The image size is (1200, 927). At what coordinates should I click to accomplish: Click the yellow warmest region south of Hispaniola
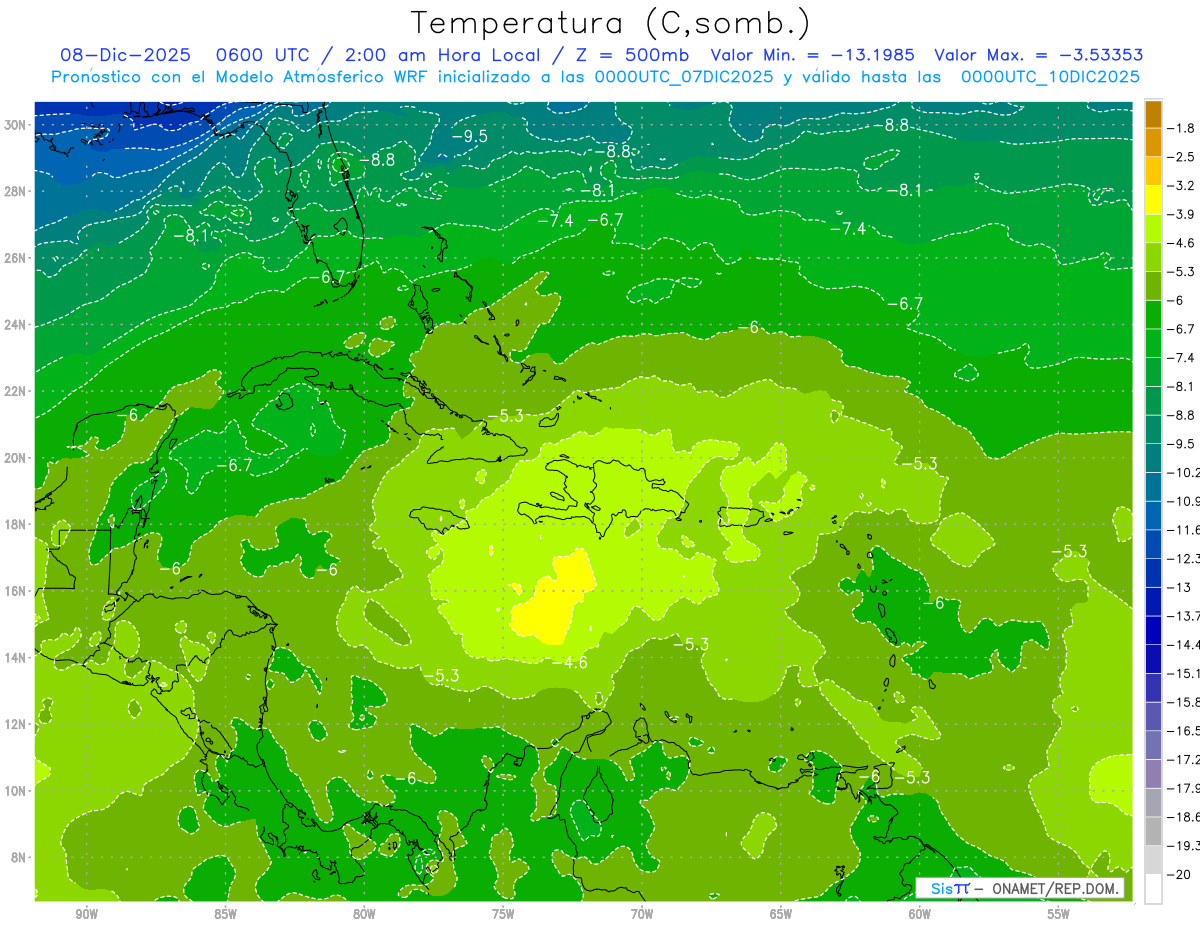pyautogui.click(x=554, y=599)
